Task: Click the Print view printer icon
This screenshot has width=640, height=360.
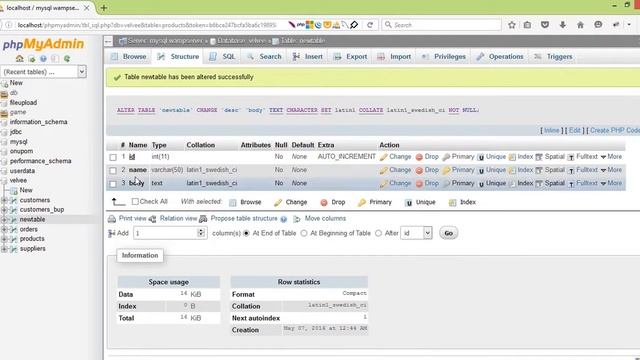Action: tap(112, 219)
